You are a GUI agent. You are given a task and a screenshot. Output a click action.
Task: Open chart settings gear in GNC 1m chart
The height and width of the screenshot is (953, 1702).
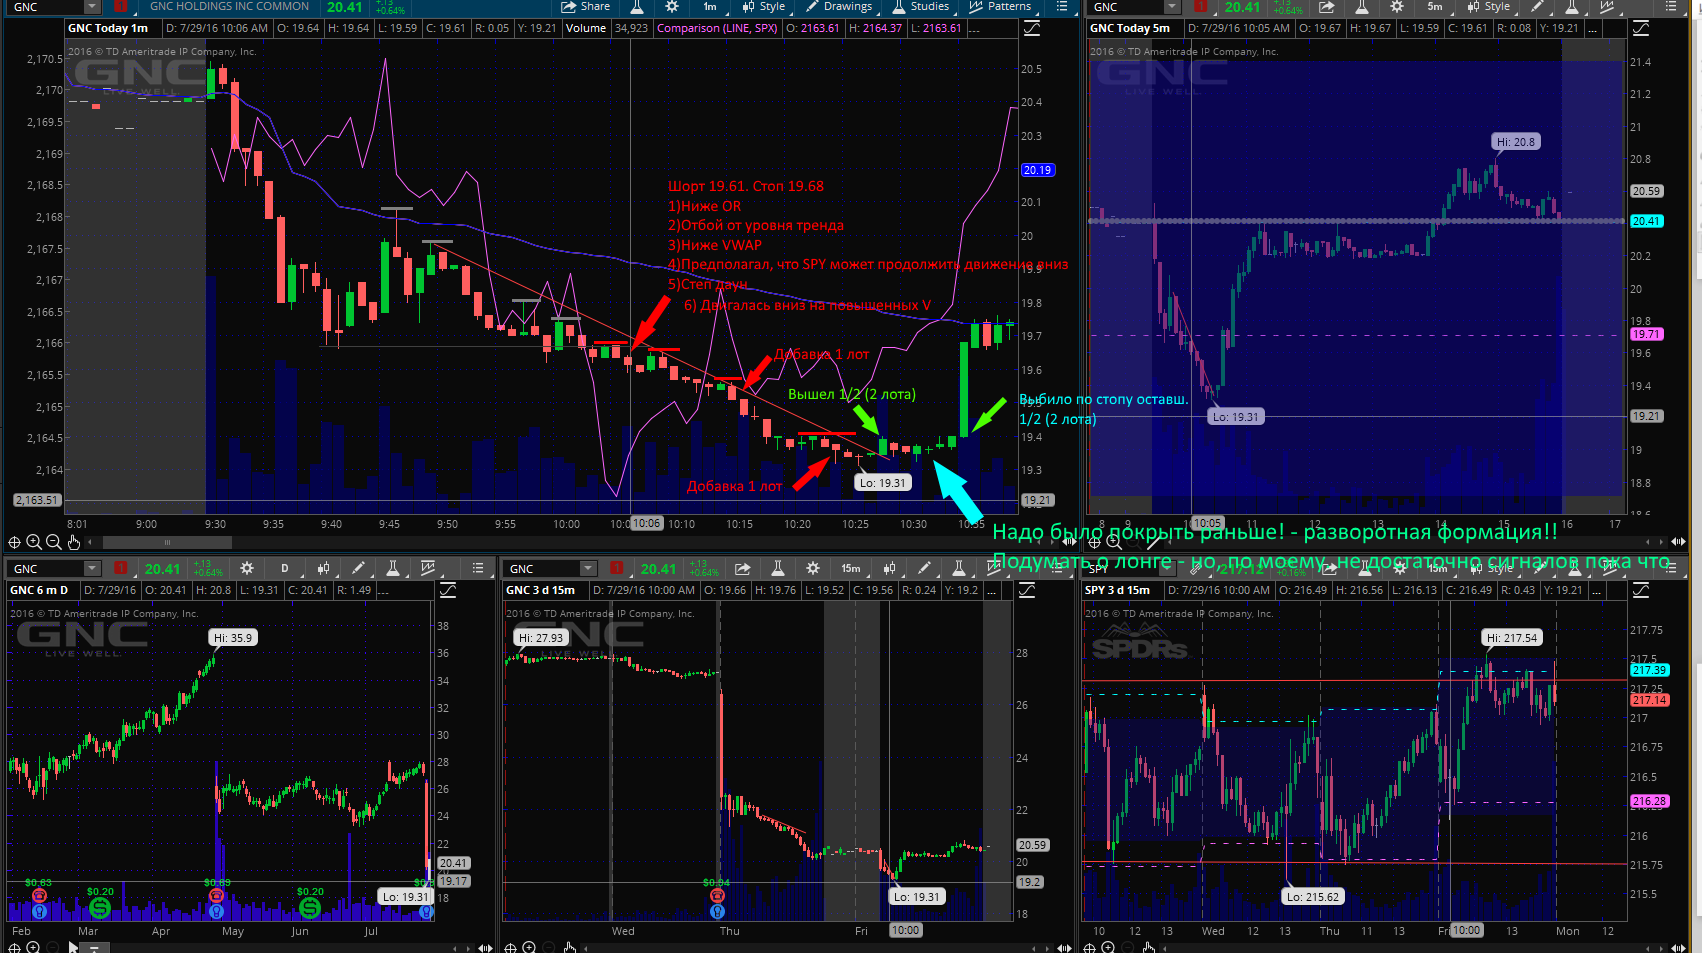[672, 6]
